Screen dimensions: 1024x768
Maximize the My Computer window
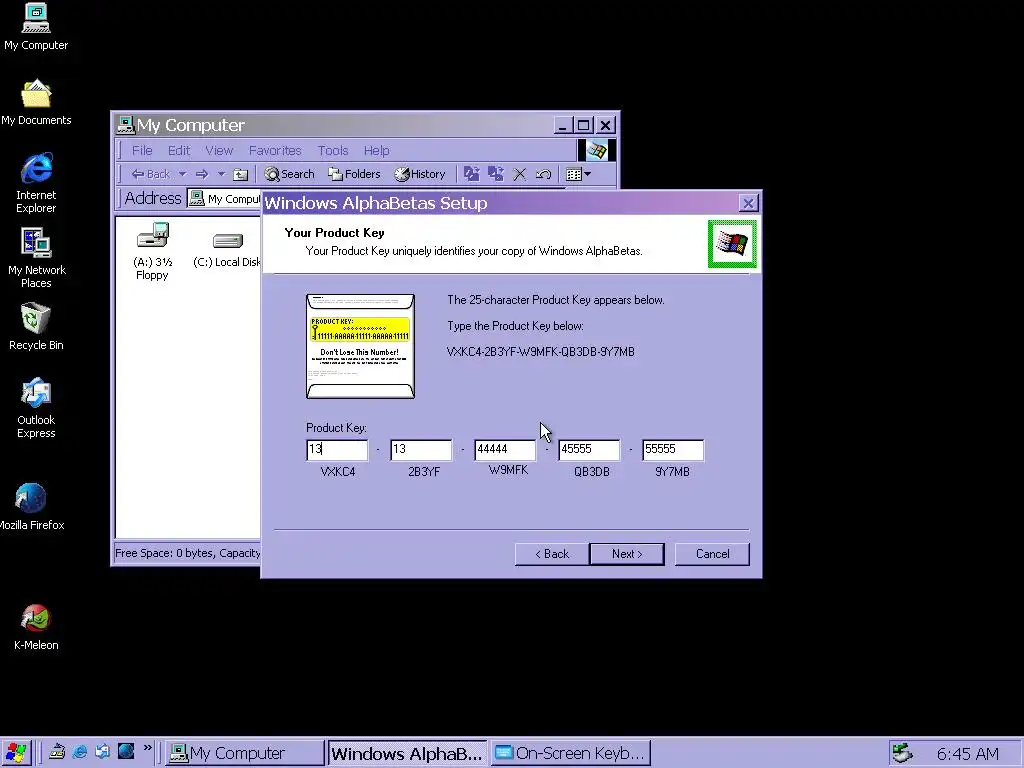584,125
